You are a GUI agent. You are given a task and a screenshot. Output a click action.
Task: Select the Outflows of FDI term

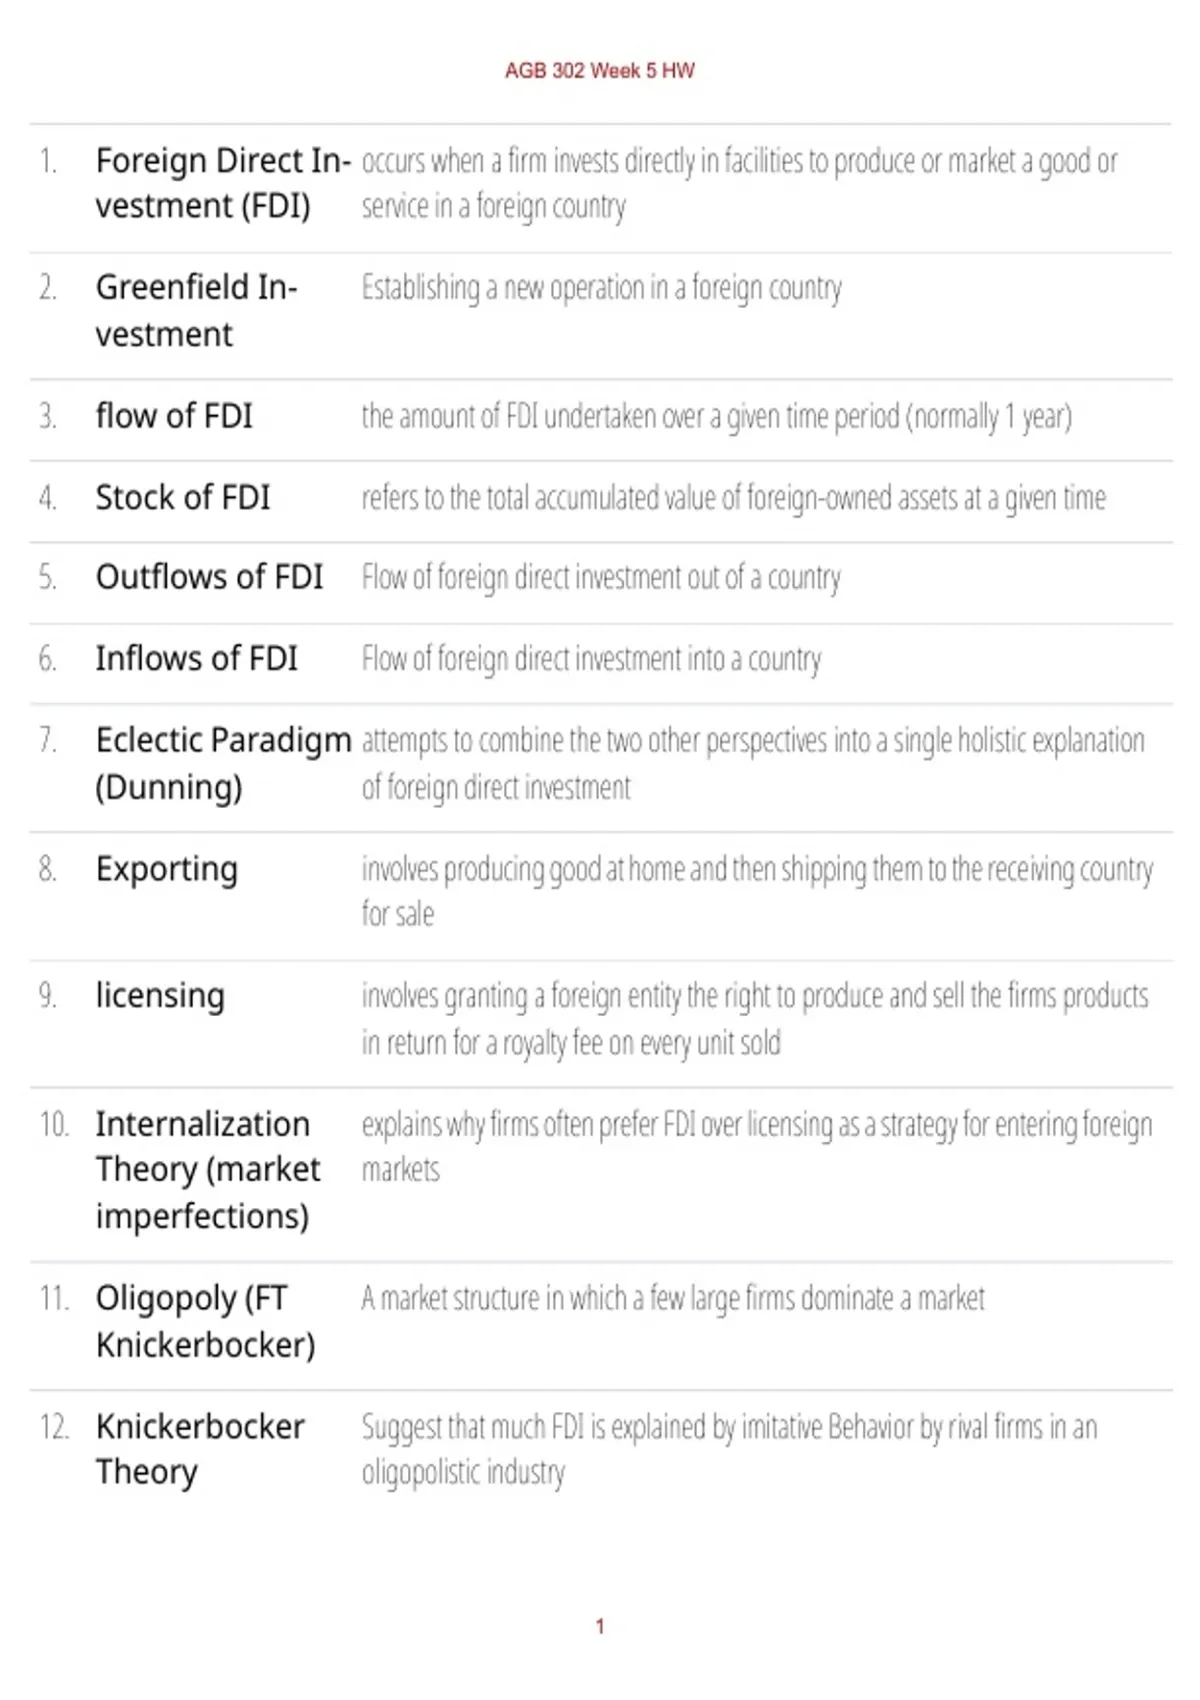210,577
